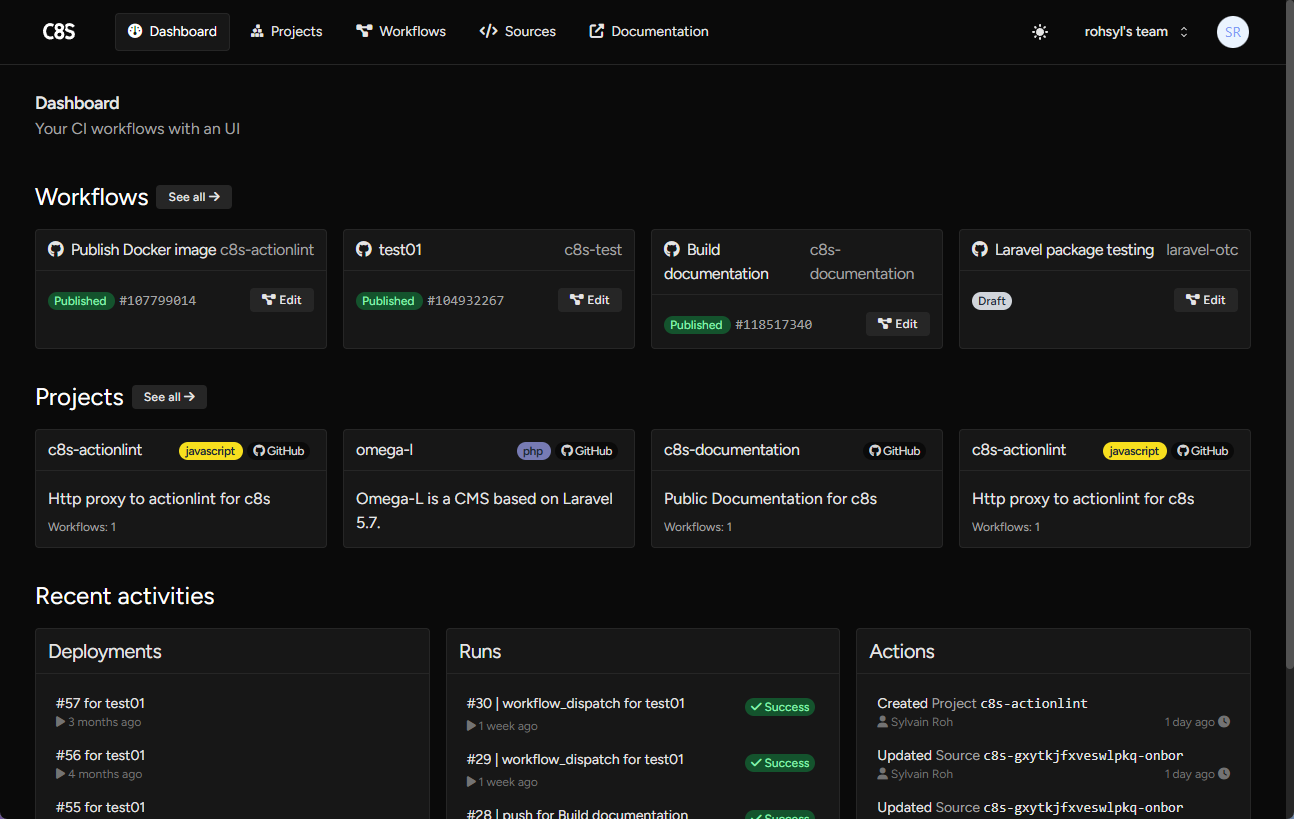Click Success badge on run #29
Screen dimensions: 1294x819
click(780, 763)
